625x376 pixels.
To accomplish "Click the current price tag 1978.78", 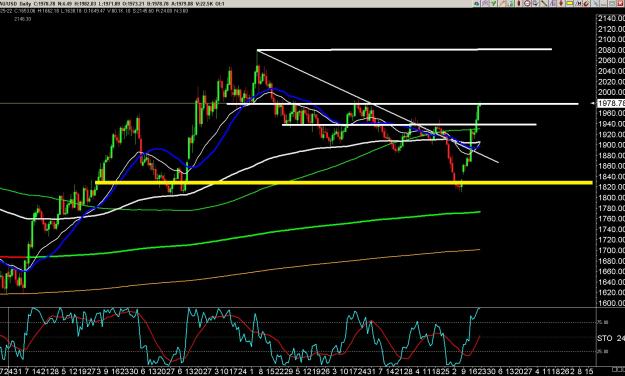I will pos(611,103).
